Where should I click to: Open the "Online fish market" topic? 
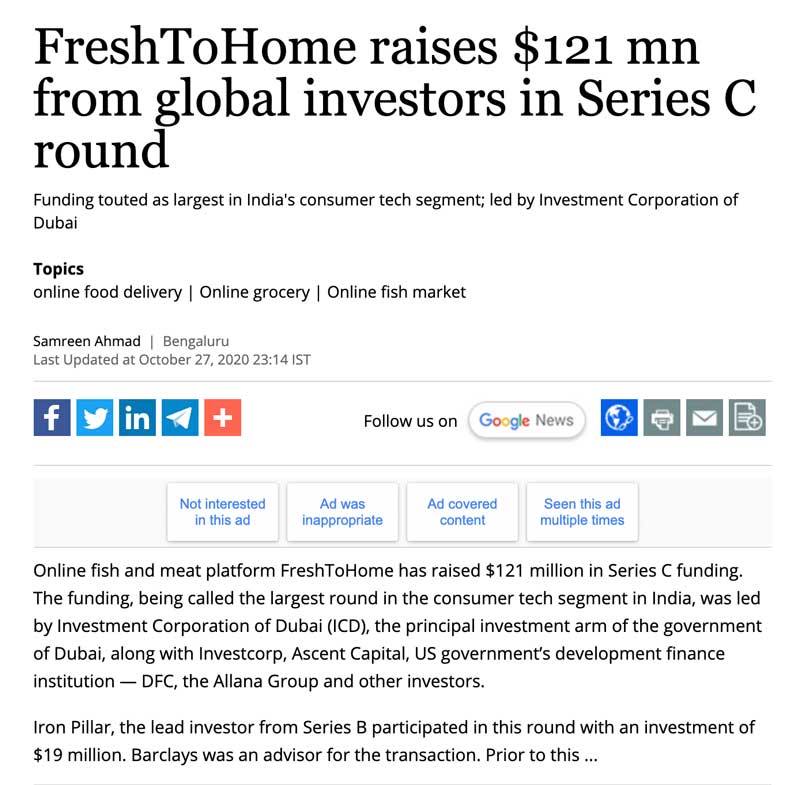[396, 292]
